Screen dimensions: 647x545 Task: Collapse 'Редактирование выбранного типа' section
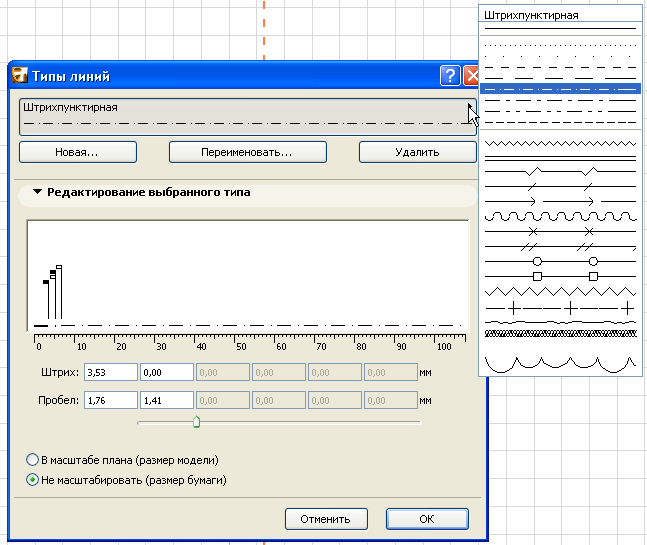38,192
